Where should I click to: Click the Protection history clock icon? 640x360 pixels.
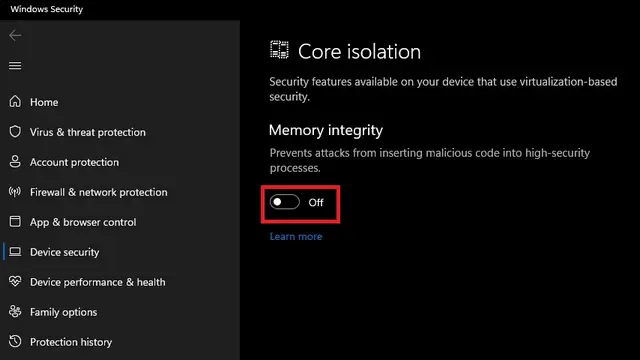[x=15, y=341]
